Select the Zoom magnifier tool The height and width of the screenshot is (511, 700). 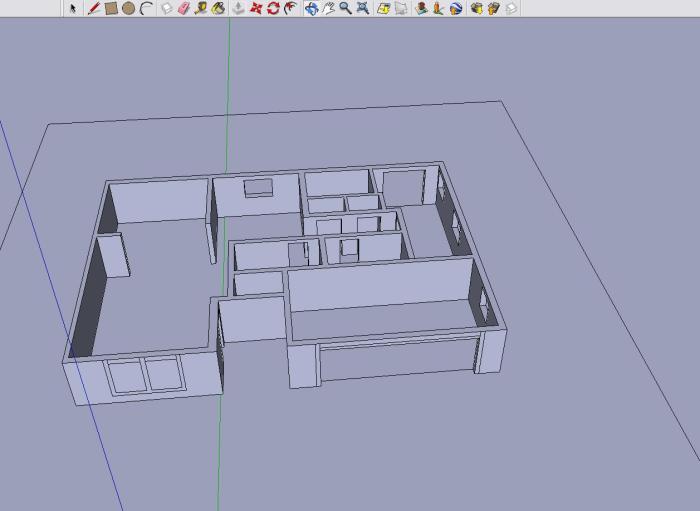click(345, 8)
